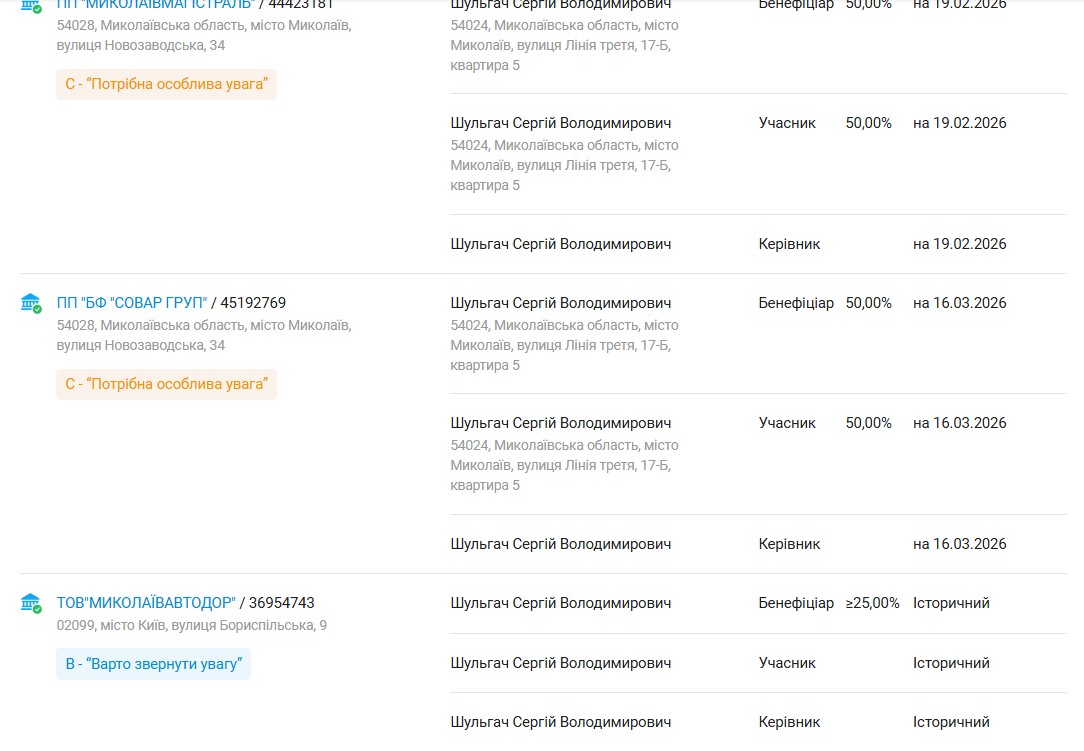
Task: Open the ПП "БФ "СОВАР ГРУП" company link
Action: 132,303
